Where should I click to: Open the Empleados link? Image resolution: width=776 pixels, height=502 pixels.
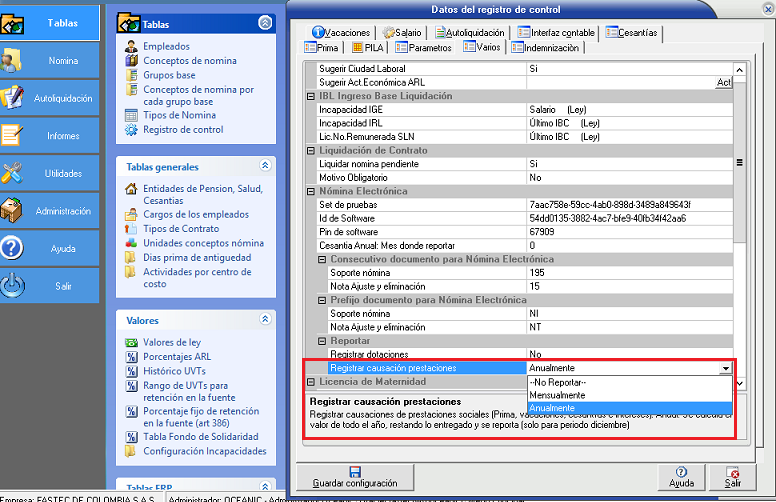[x=166, y=47]
